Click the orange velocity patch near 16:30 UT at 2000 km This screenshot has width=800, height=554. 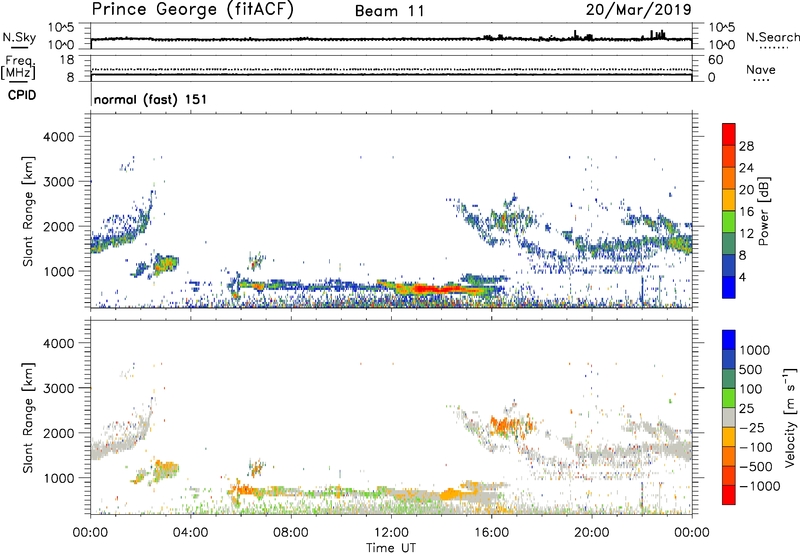510,424
